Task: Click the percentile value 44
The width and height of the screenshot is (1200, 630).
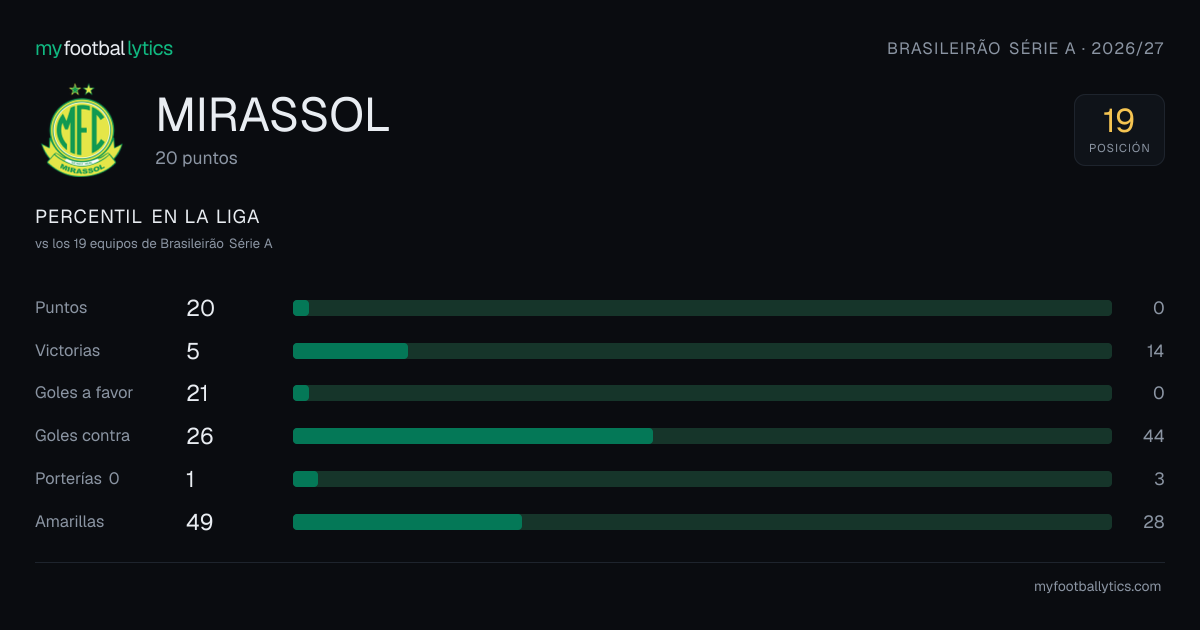Action: [x=1154, y=436]
